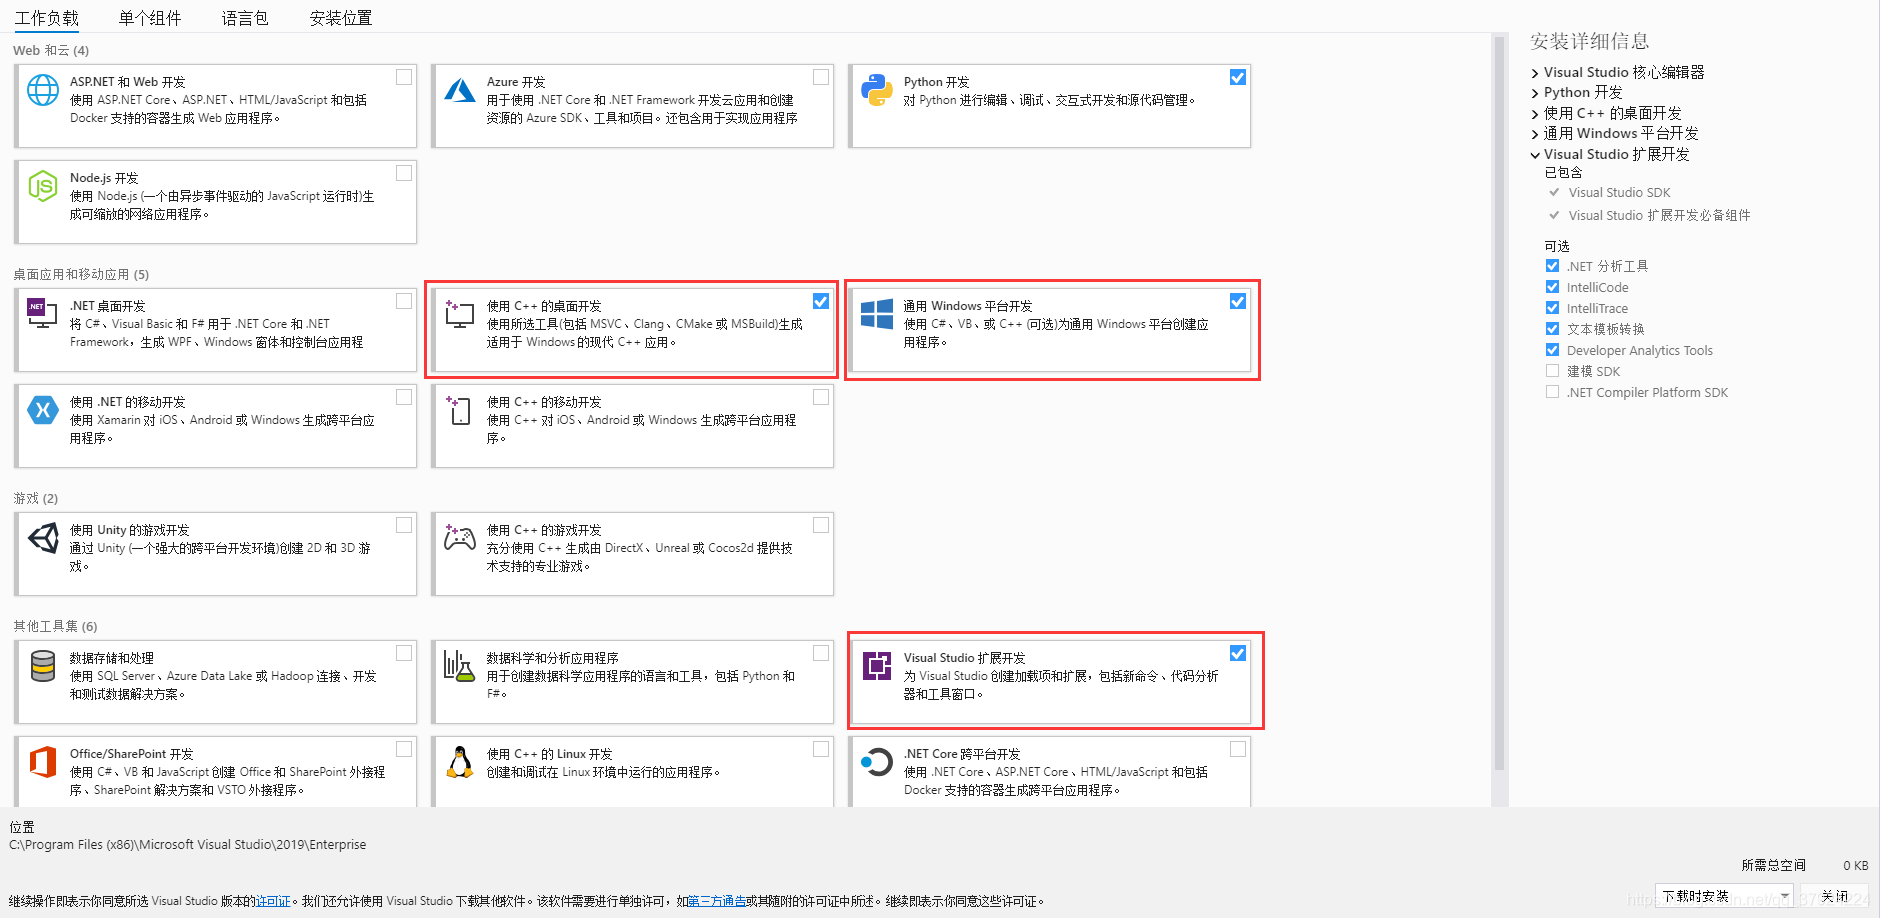
Task: Switch to the 单个组件 tab
Action: pos(150,18)
